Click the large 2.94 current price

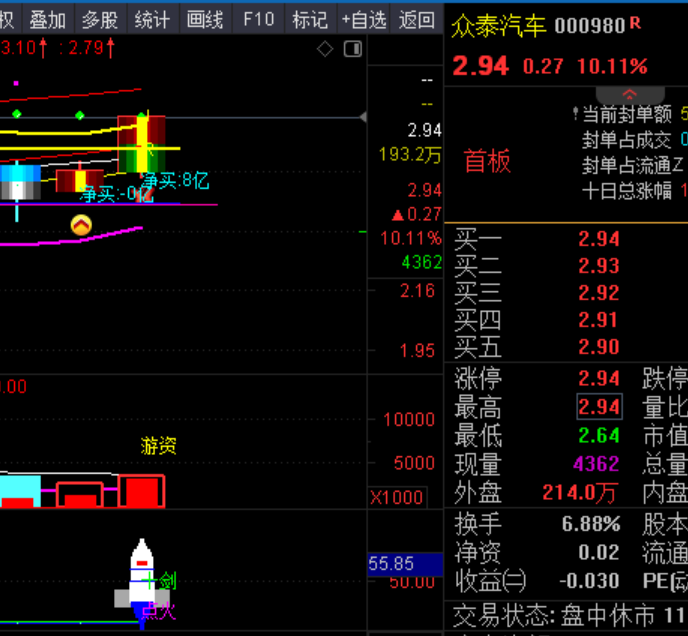pyautogui.click(x=480, y=66)
